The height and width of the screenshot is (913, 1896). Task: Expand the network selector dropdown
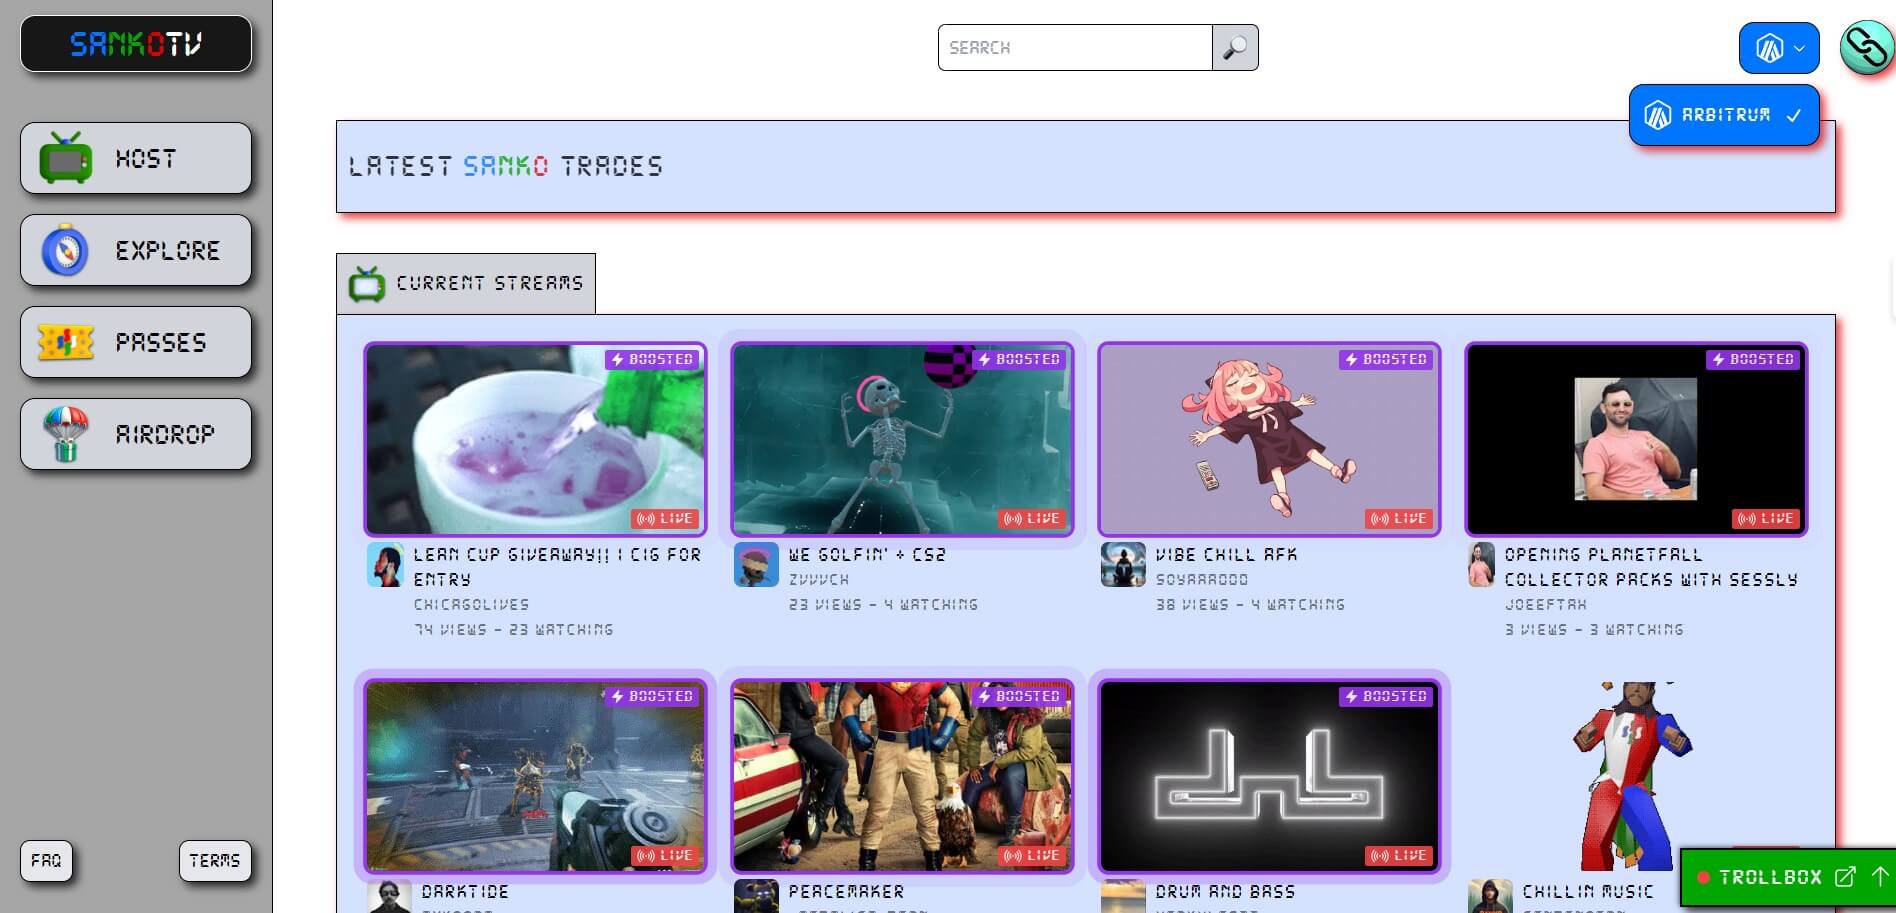point(1779,48)
